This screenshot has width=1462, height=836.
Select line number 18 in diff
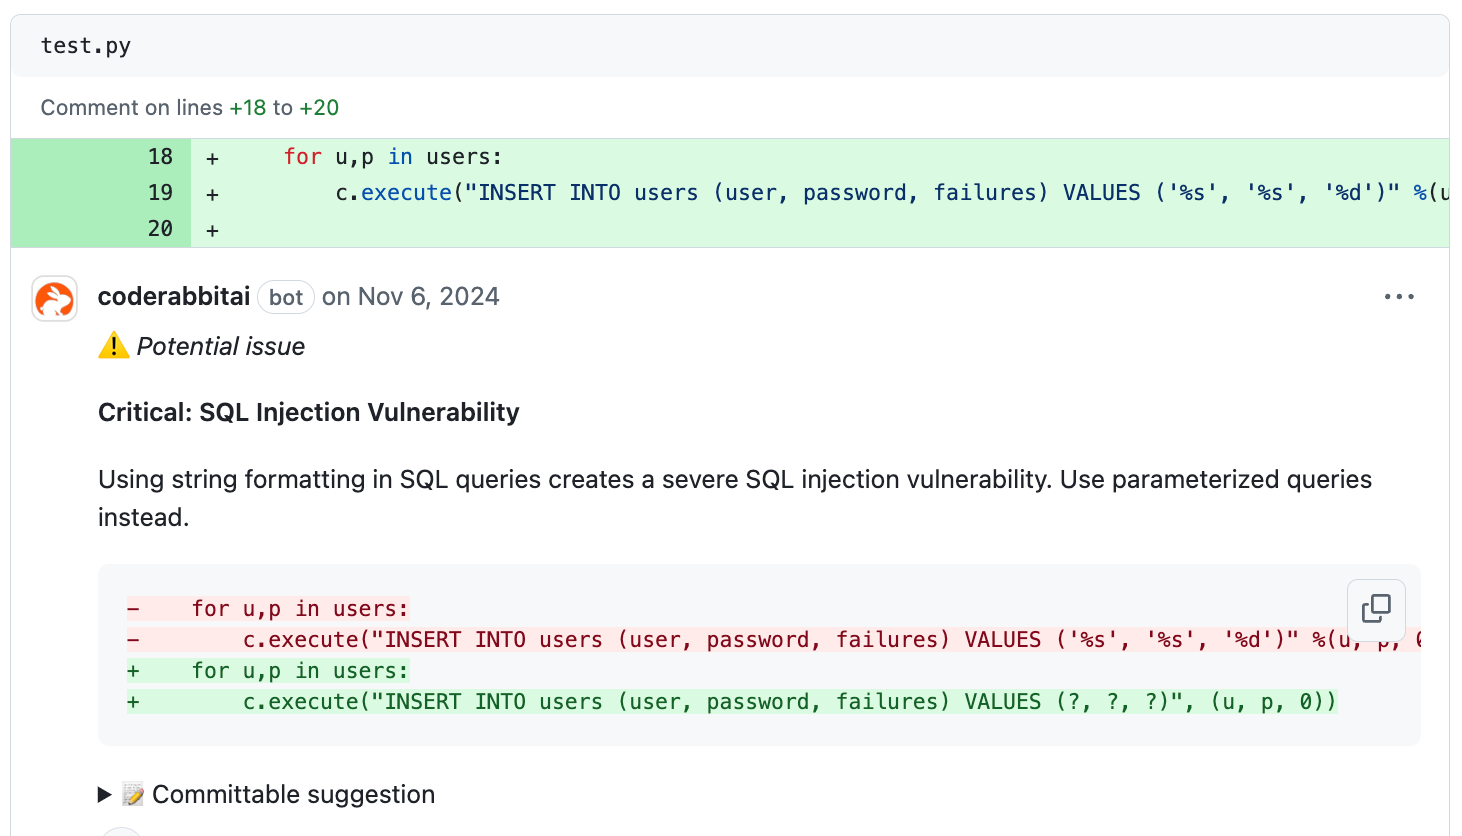tap(160, 157)
